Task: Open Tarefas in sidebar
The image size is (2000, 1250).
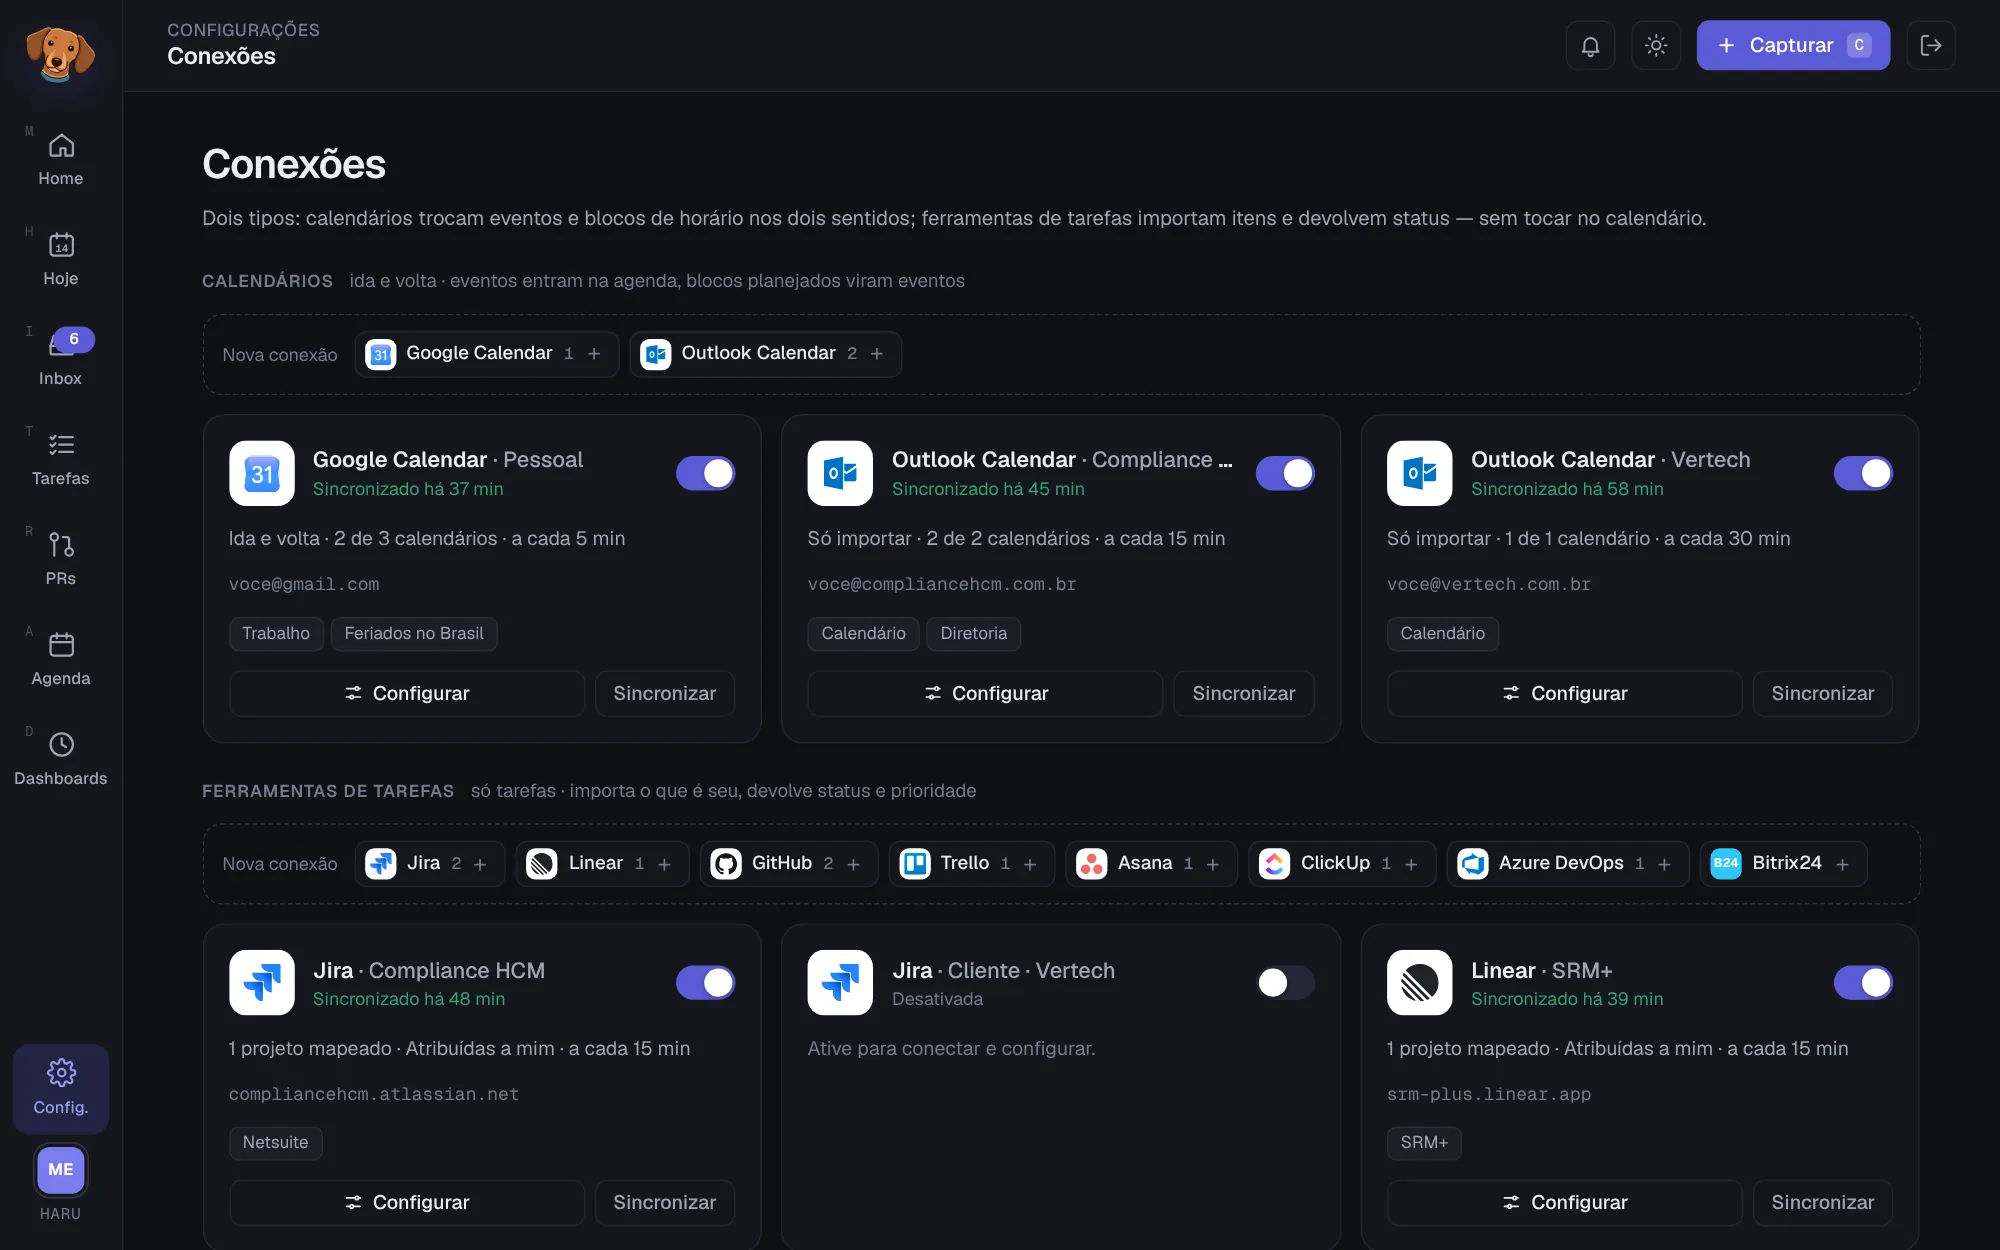Action: [x=61, y=459]
